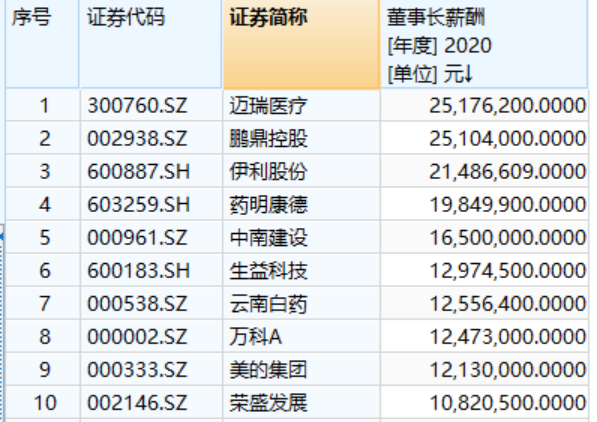Click row number 10 cell

point(43,403)
